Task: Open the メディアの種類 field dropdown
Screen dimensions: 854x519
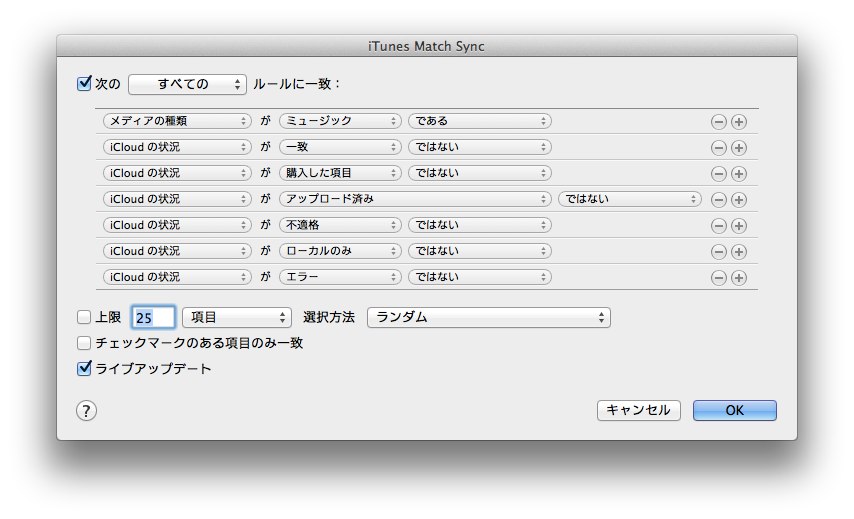Action: tap(177, 121)
